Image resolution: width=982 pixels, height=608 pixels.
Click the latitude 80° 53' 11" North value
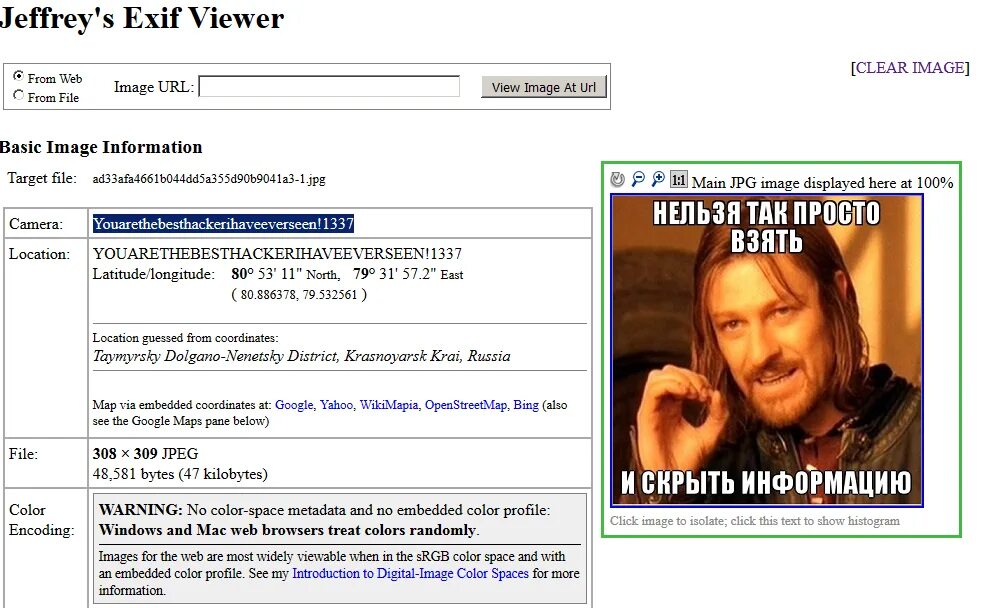[286, 274]
